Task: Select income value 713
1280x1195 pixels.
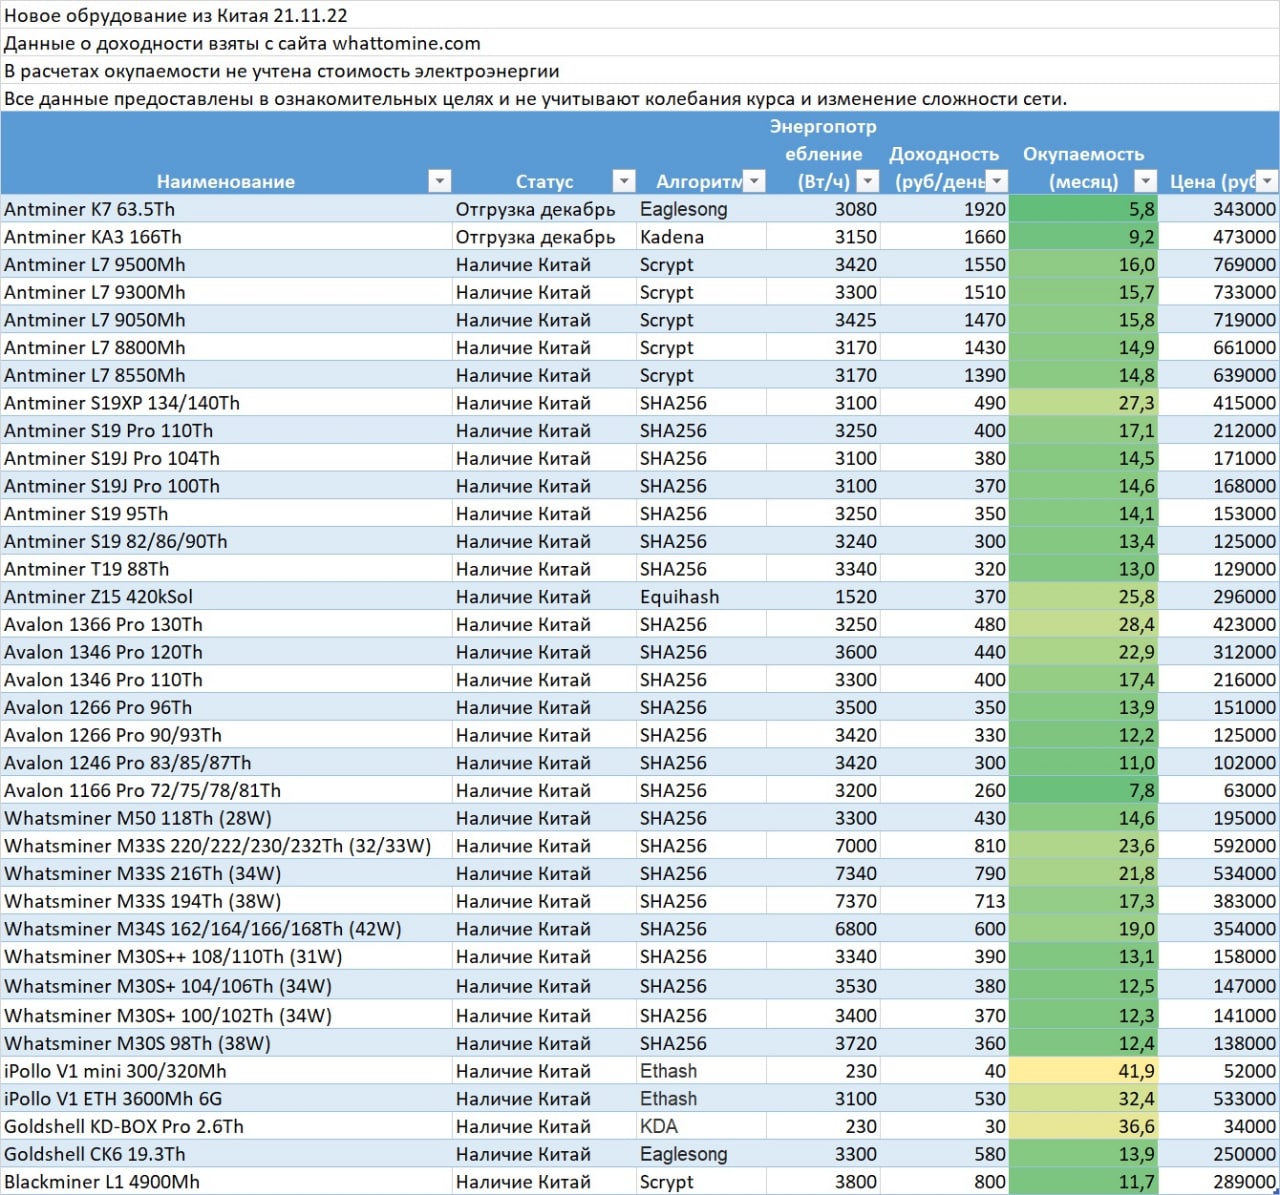Action: pyautogui.click(x=945, y=901)
